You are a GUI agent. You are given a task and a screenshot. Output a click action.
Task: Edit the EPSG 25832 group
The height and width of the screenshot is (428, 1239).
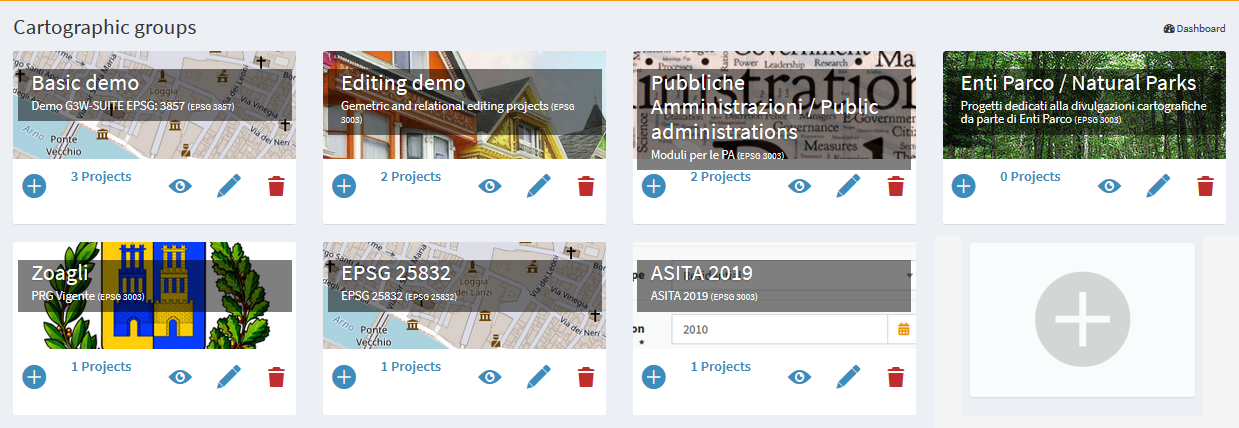pos(539,376)
